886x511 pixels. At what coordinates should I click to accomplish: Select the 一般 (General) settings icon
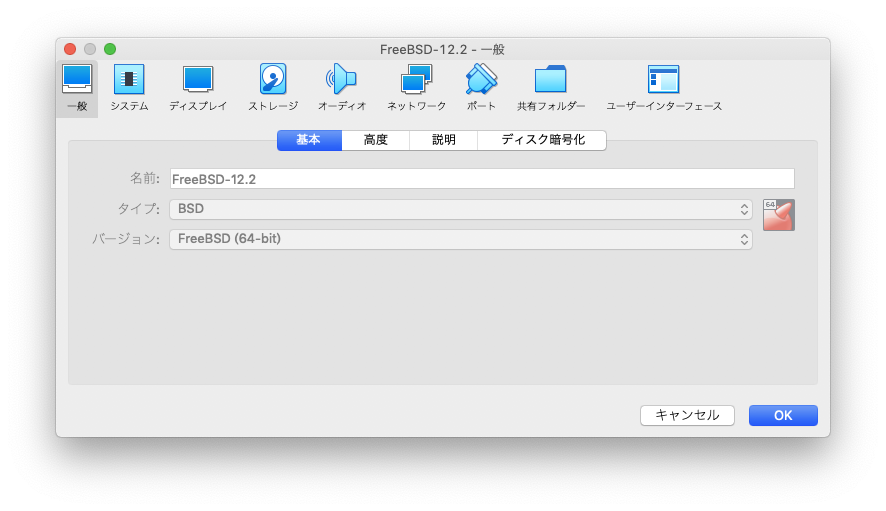click(x=77, y=87)
